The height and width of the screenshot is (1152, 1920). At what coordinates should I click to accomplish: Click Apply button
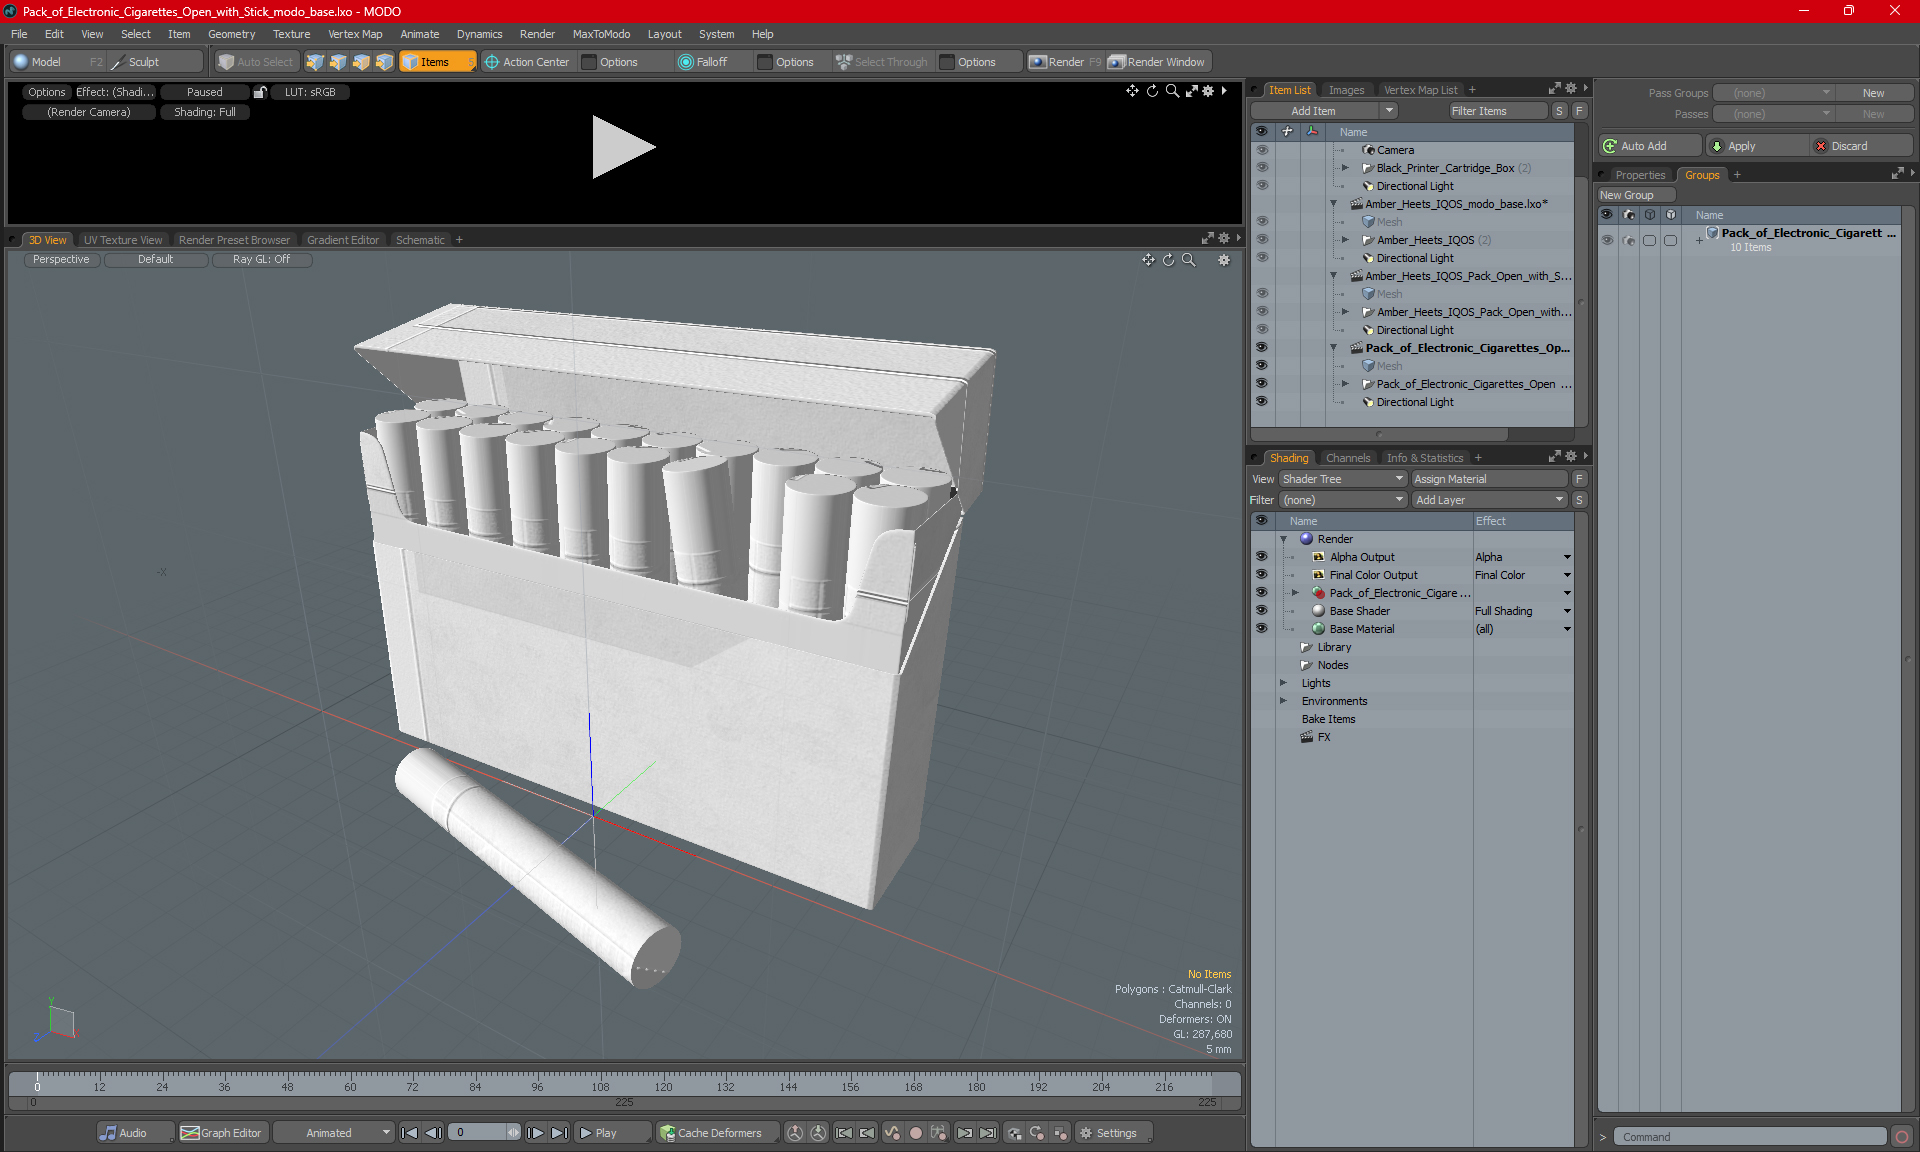(x=1756, y=146)
